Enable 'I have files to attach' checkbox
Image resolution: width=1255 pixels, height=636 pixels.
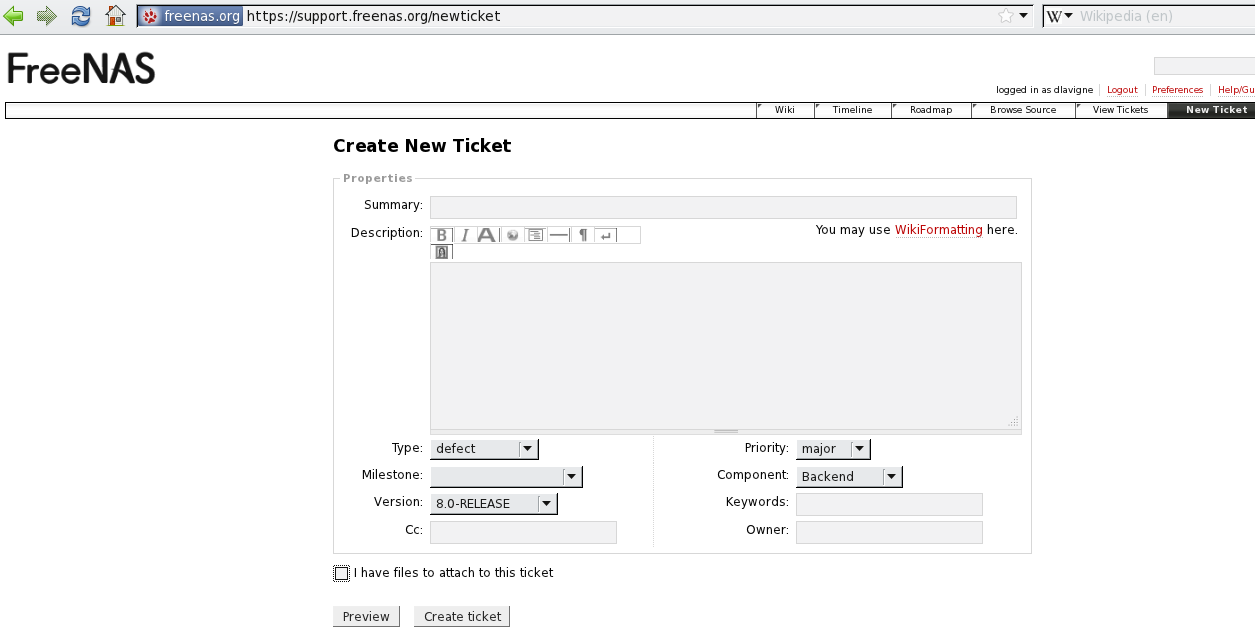(x=341, y=573)
